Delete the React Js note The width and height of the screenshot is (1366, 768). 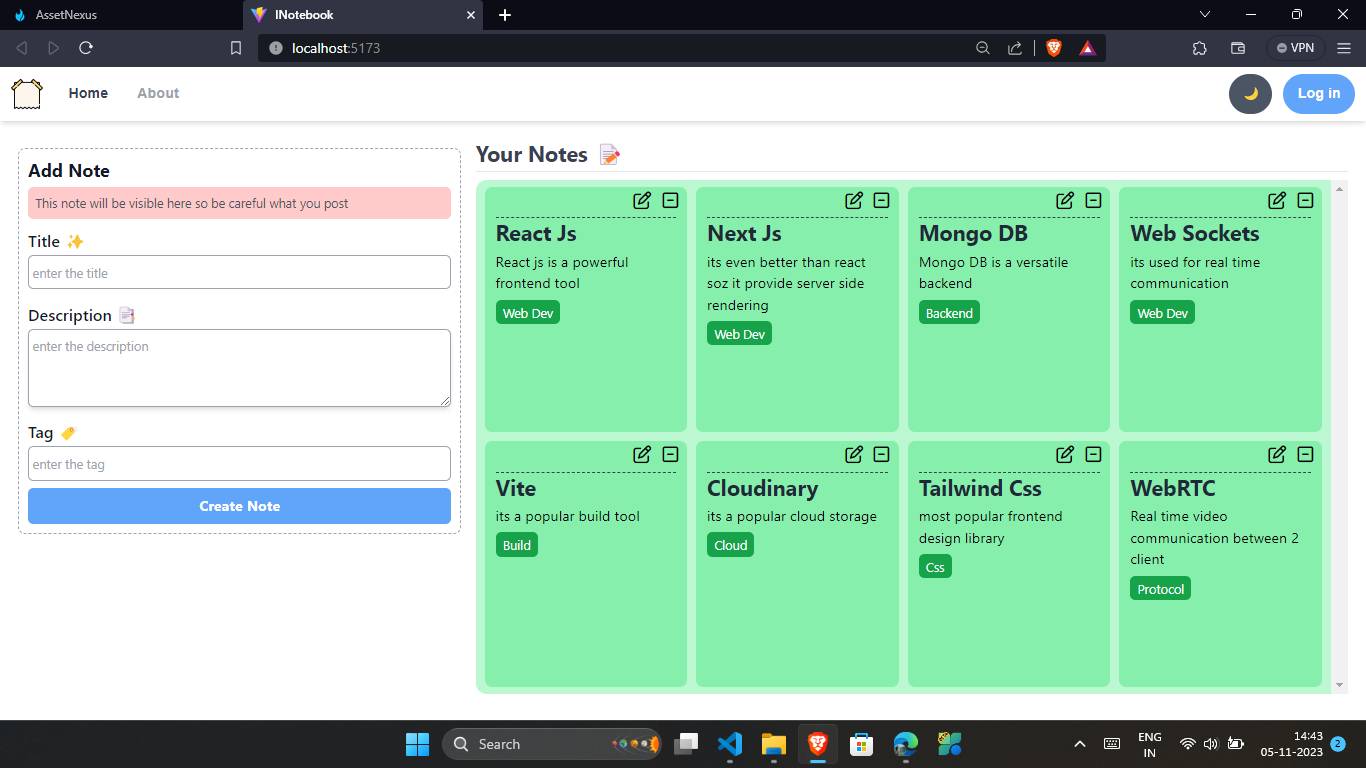[670, 200]
